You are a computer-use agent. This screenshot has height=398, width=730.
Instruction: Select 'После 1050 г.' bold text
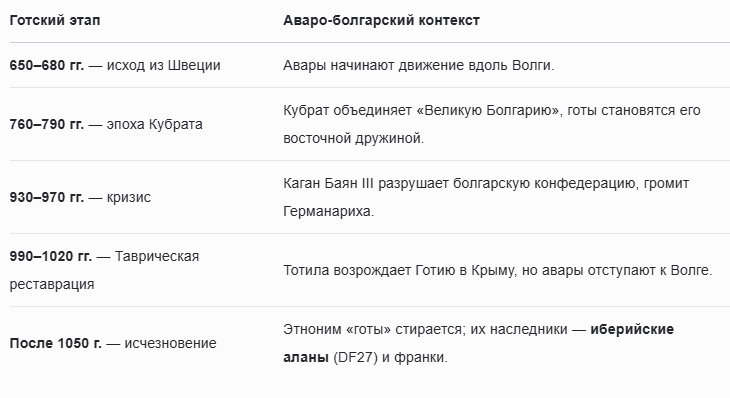pos(55,343)
